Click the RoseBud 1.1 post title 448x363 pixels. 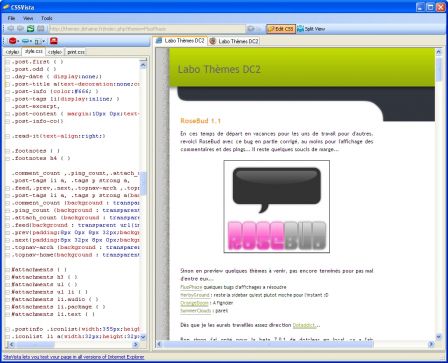click(201, 121)
